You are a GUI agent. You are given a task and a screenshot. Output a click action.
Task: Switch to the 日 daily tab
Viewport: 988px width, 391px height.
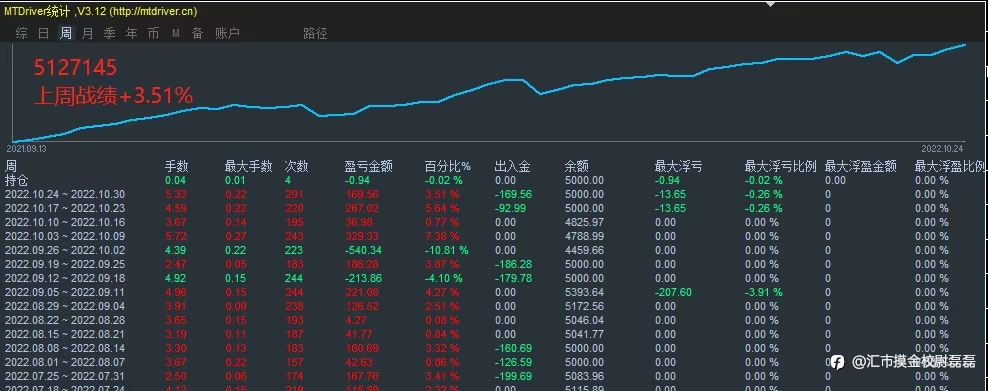point(43,33)
